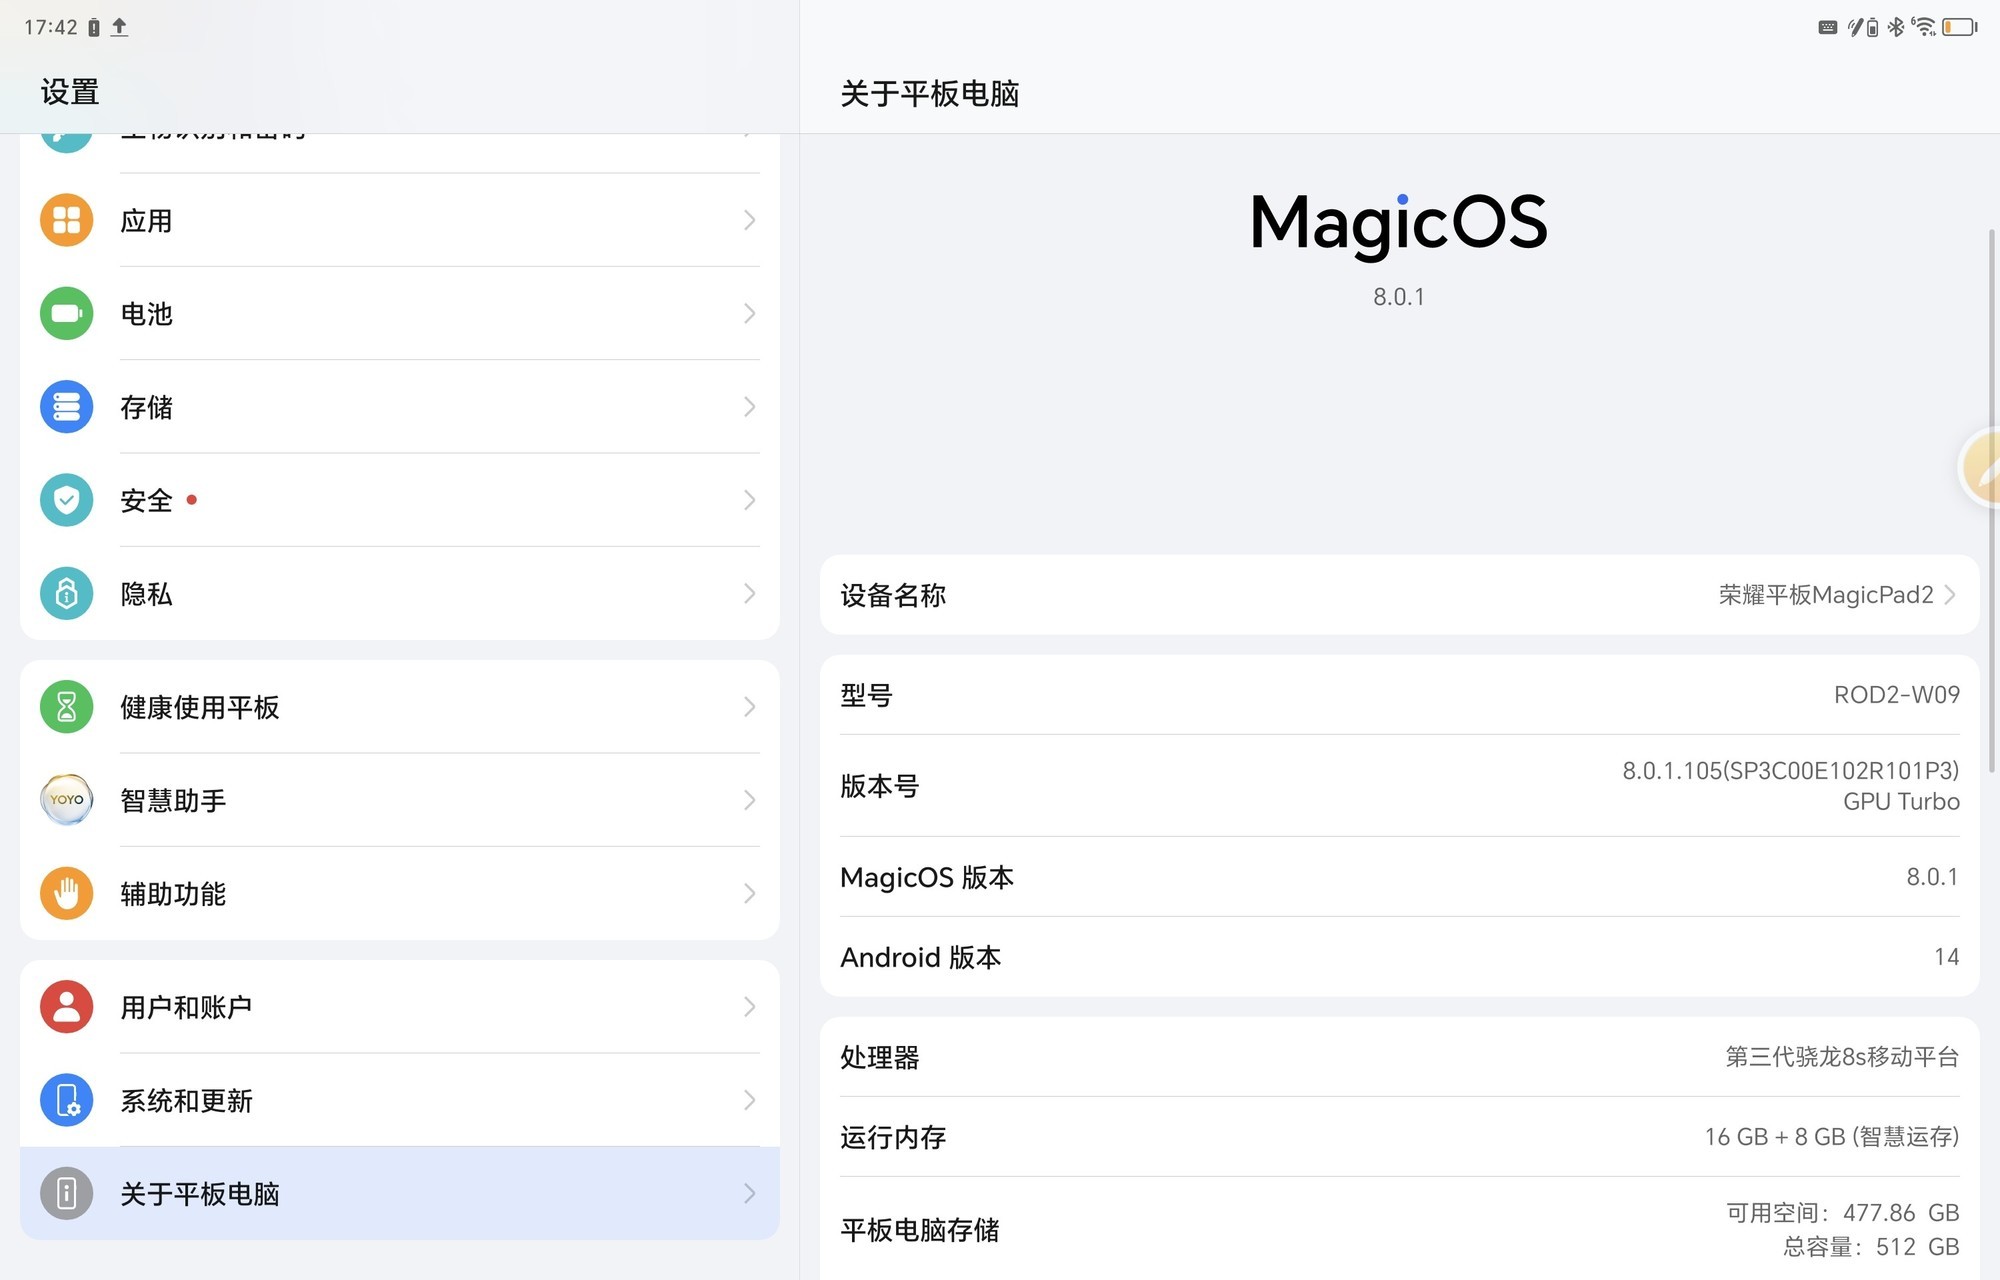Screen dimensions: 2000x1280
Task: Click the 版本号 version row
Action: 1400,786
